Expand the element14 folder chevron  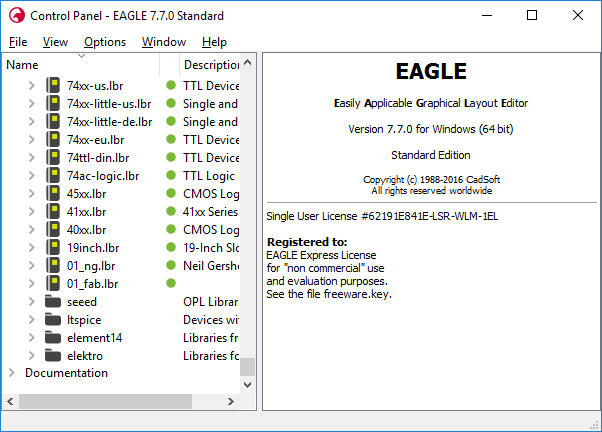coord(32,338)
